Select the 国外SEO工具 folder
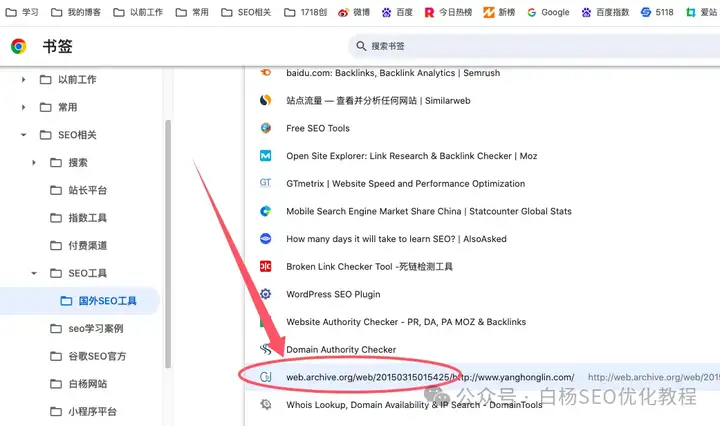Screen dimensions: 720x426 pyautogui.click(x=99, y=301)
